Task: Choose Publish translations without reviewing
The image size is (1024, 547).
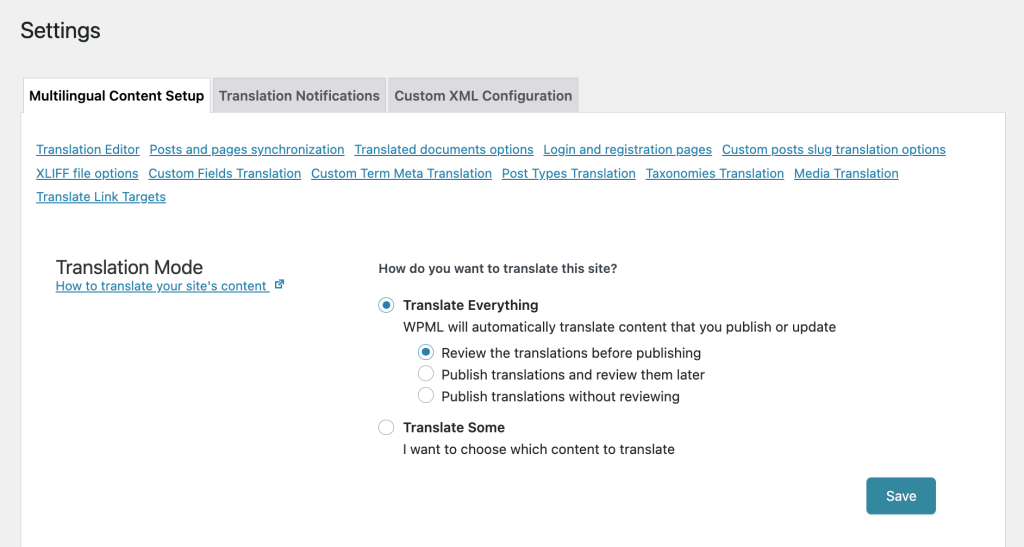Action: (426, 396)
